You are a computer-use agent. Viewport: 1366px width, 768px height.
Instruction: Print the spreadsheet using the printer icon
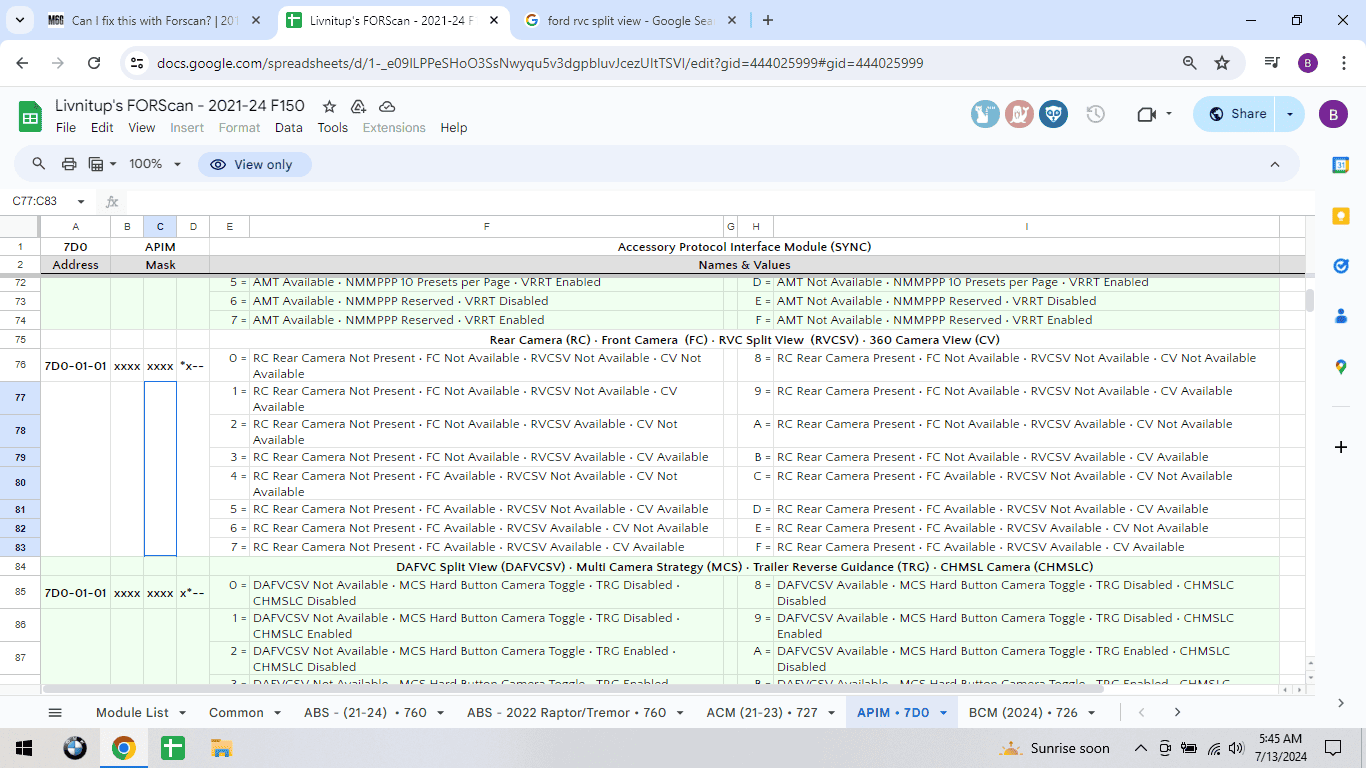tap(69, 164)
